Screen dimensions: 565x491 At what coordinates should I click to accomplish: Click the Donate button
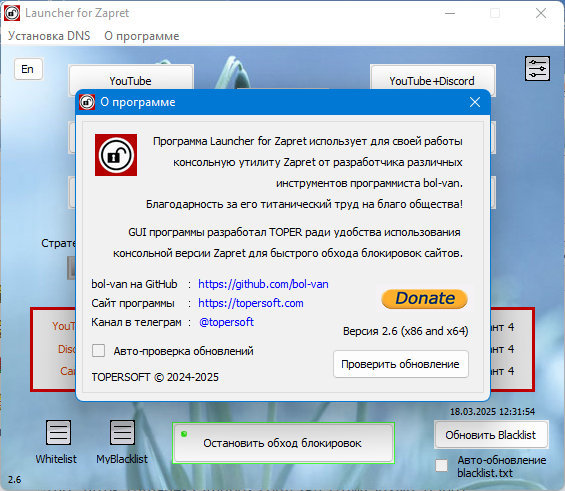[424, 299]
